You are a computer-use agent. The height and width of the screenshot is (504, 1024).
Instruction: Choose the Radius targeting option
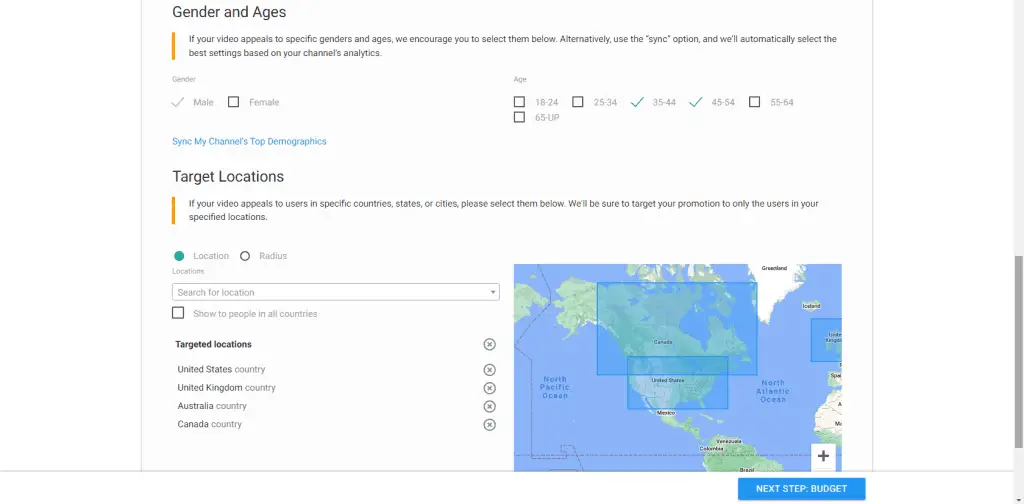(245, 256)
